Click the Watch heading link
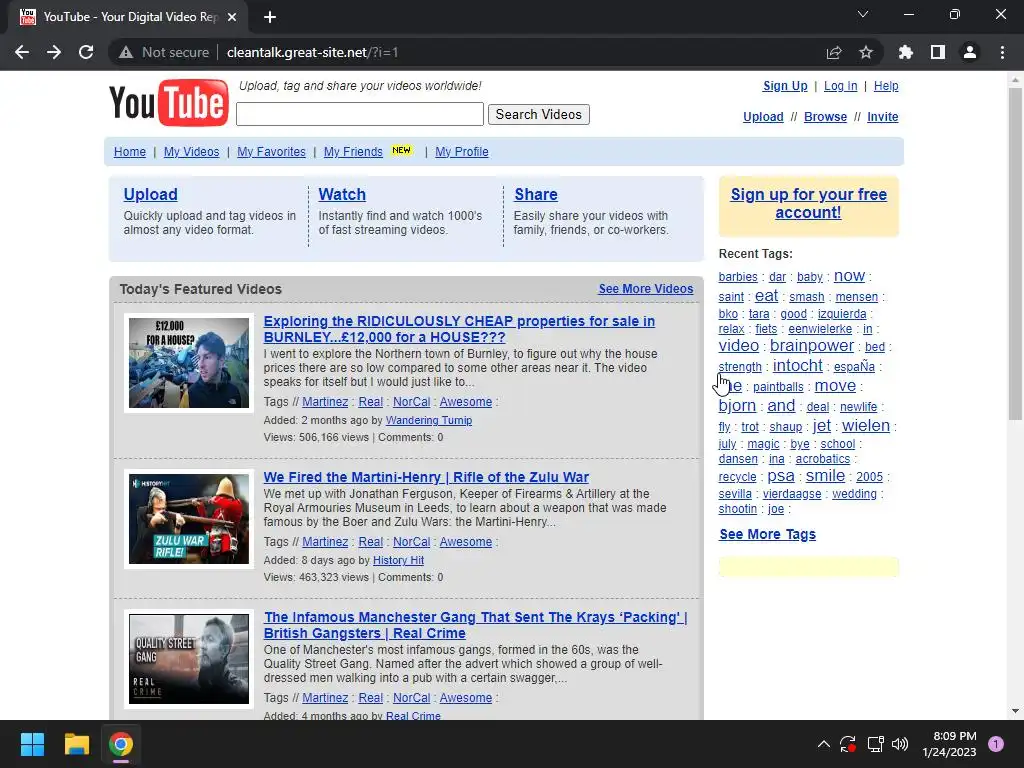The height and width of the screenshot is (768, 1024). [x=342, y=195]
